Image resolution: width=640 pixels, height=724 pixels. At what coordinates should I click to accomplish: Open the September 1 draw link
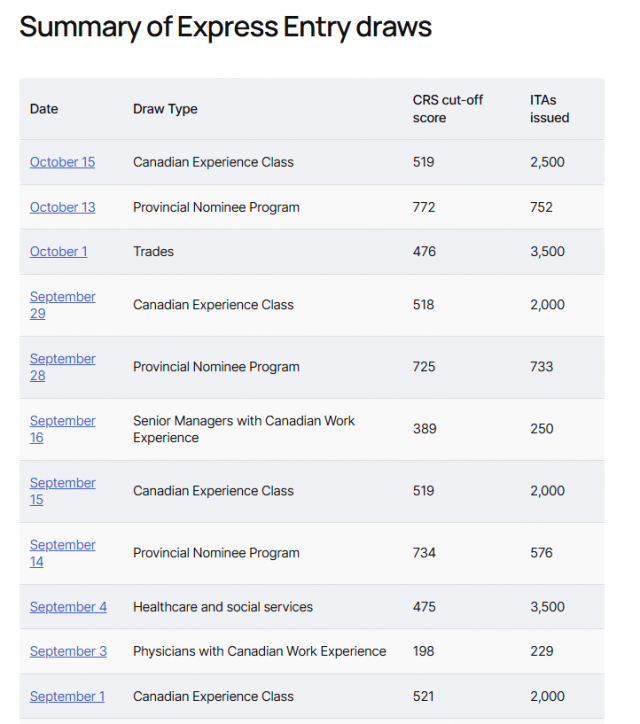(67, 696)
